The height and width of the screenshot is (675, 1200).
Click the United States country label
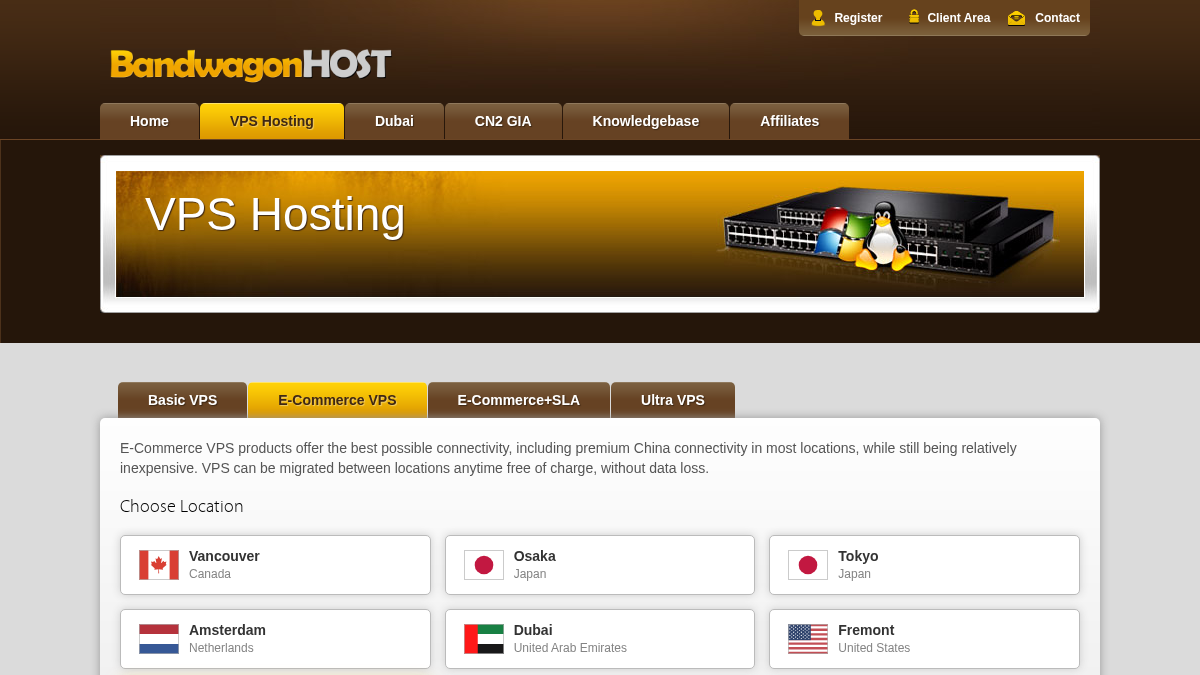(874, 648)
